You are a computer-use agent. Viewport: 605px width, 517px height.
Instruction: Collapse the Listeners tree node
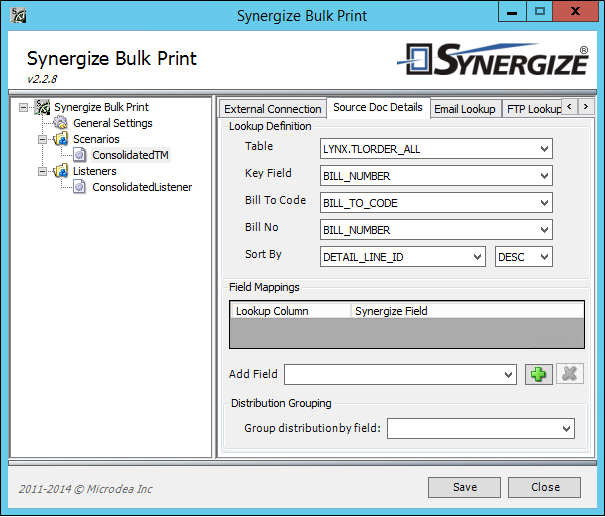[42, 171]
